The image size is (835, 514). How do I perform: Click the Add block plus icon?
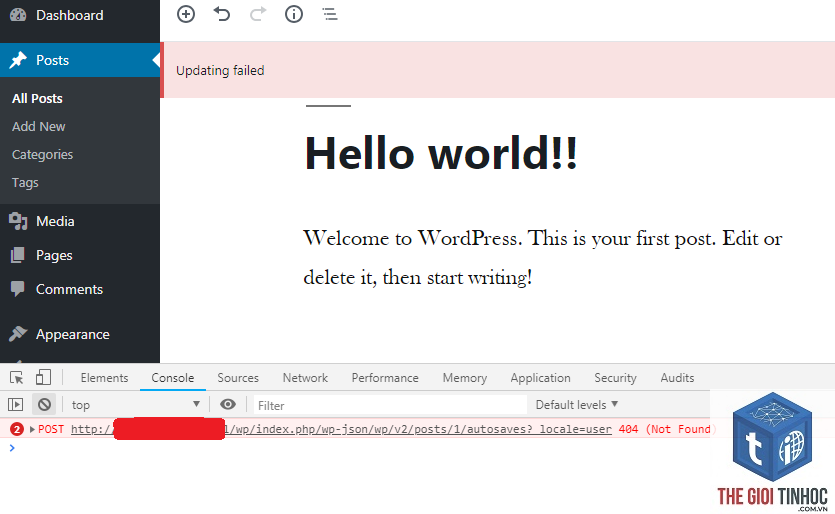(186, 14)
